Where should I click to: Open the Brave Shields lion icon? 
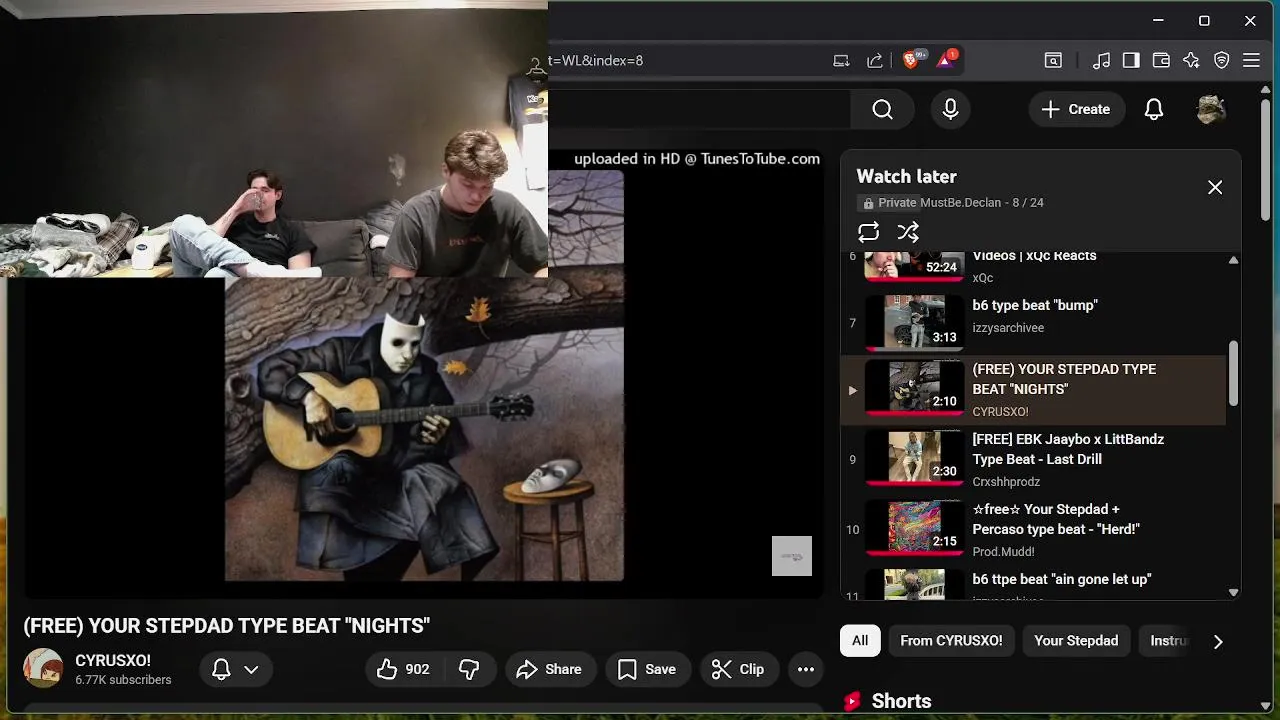pyautogui.click(x=911, y=60)
